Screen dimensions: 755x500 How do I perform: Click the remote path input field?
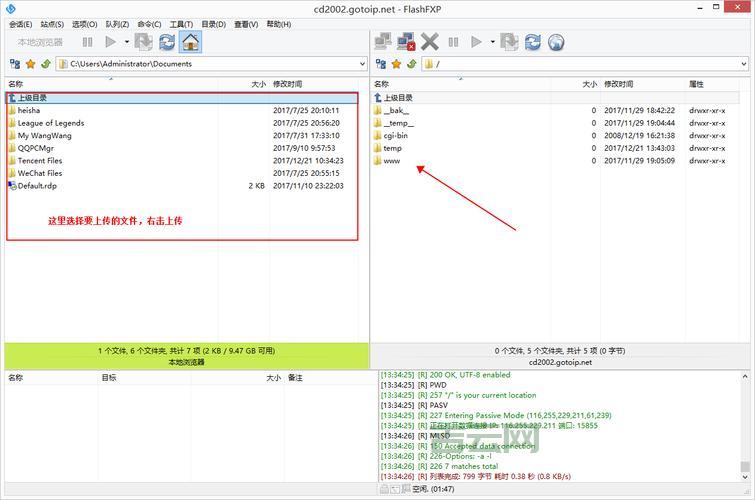point(580,64)
